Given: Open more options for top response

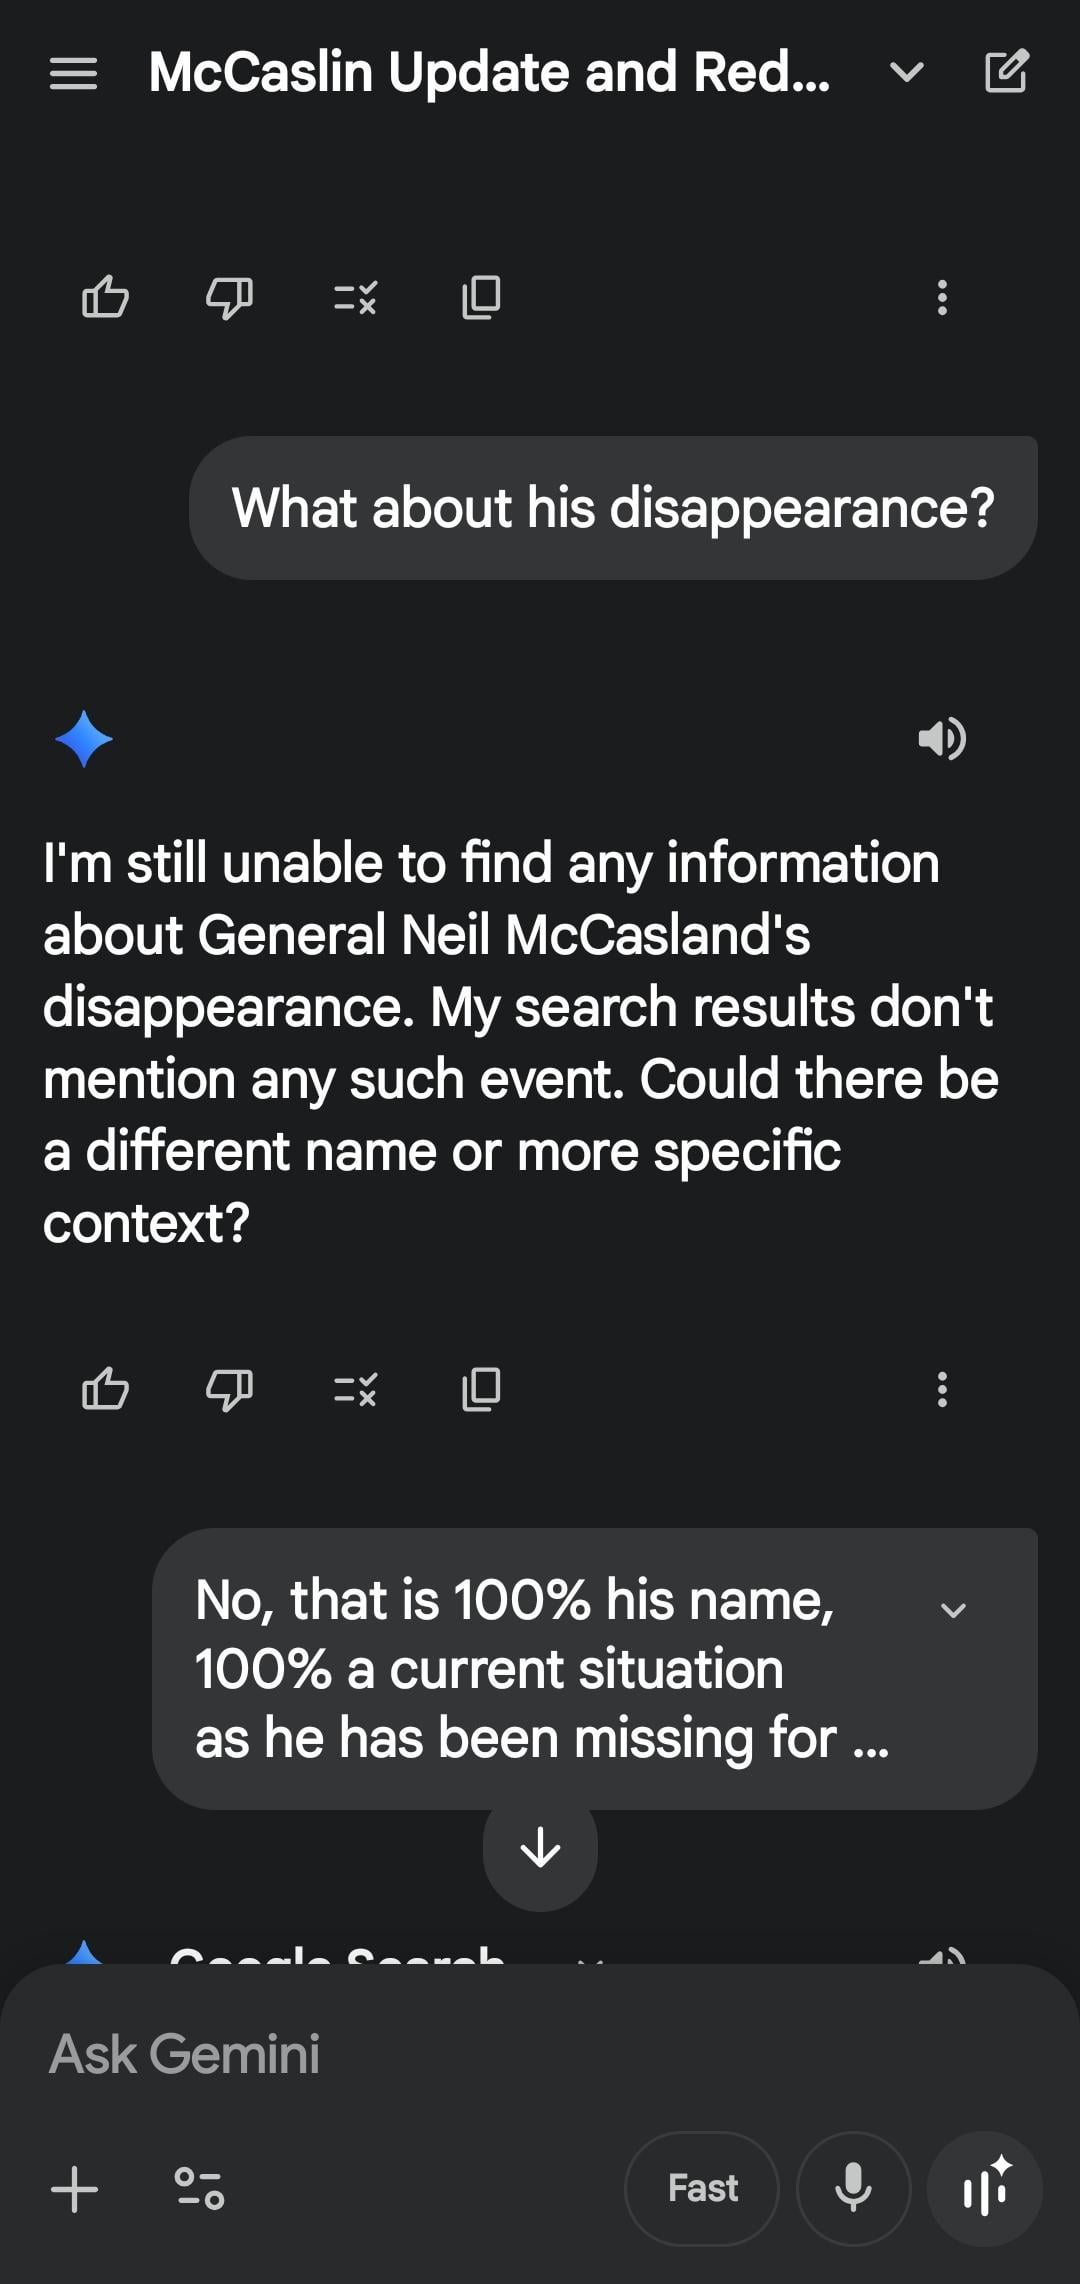Looking at the screenshot, I should point(941,297).
